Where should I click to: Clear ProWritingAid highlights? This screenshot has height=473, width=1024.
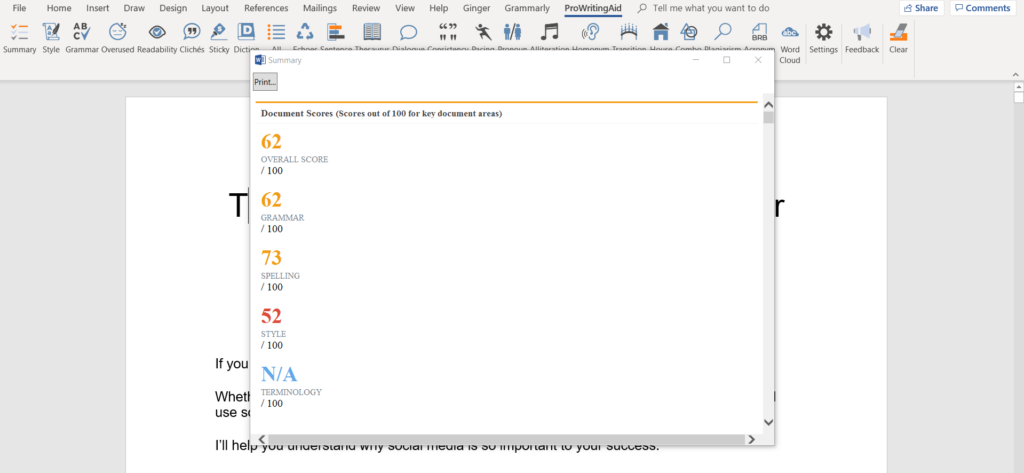[899, 38]
